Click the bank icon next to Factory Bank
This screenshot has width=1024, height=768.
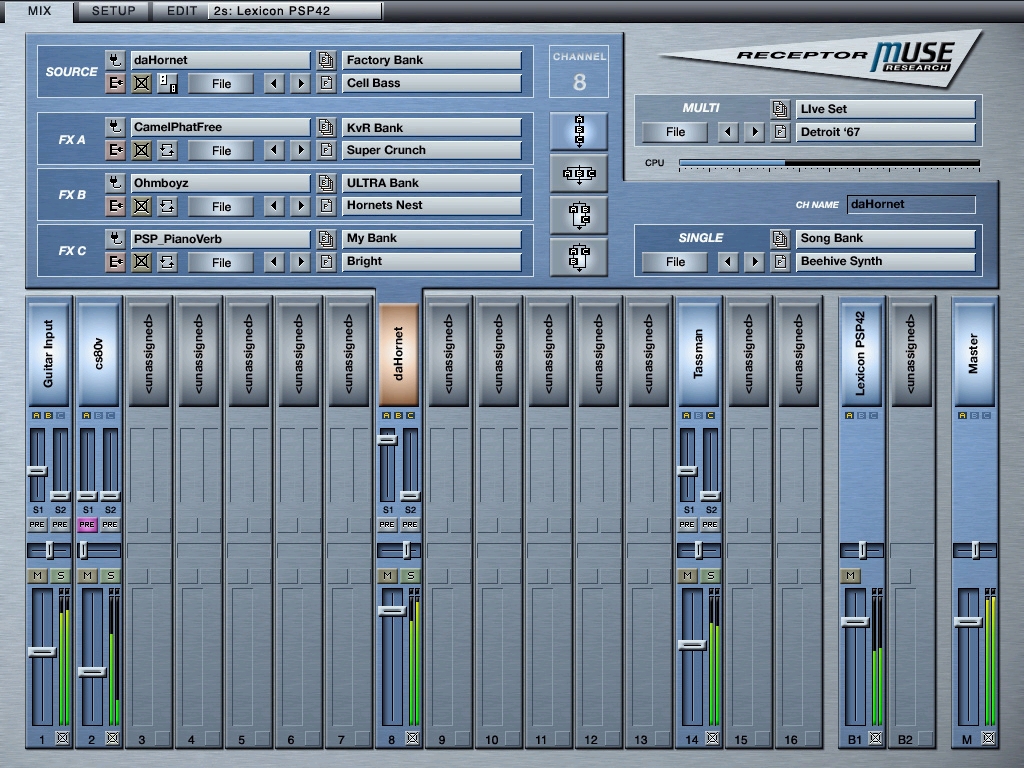[x=325, y=60]
